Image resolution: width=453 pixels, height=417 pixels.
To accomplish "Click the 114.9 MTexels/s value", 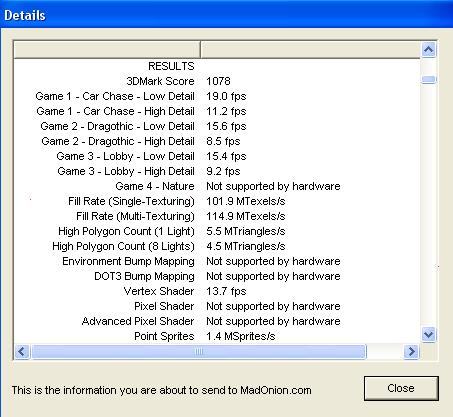I will point(246,216).
